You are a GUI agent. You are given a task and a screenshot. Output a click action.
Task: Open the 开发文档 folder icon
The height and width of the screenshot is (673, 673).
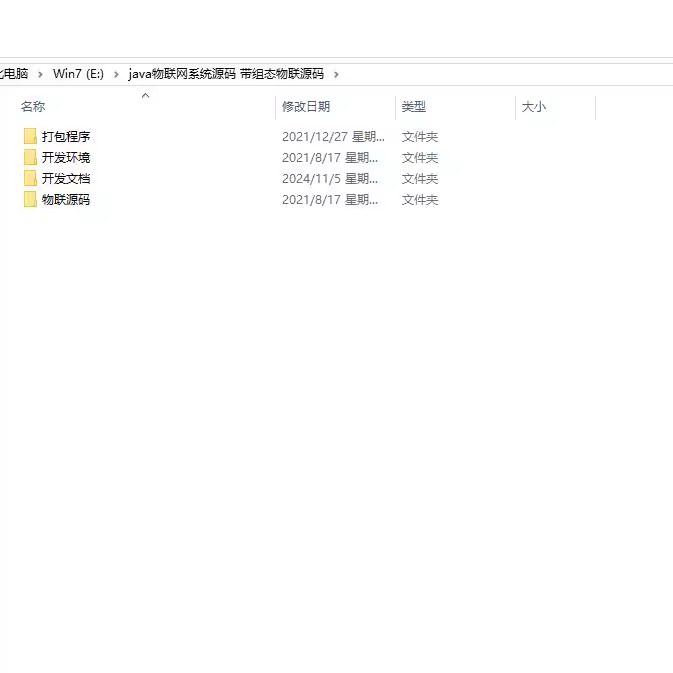30,179
